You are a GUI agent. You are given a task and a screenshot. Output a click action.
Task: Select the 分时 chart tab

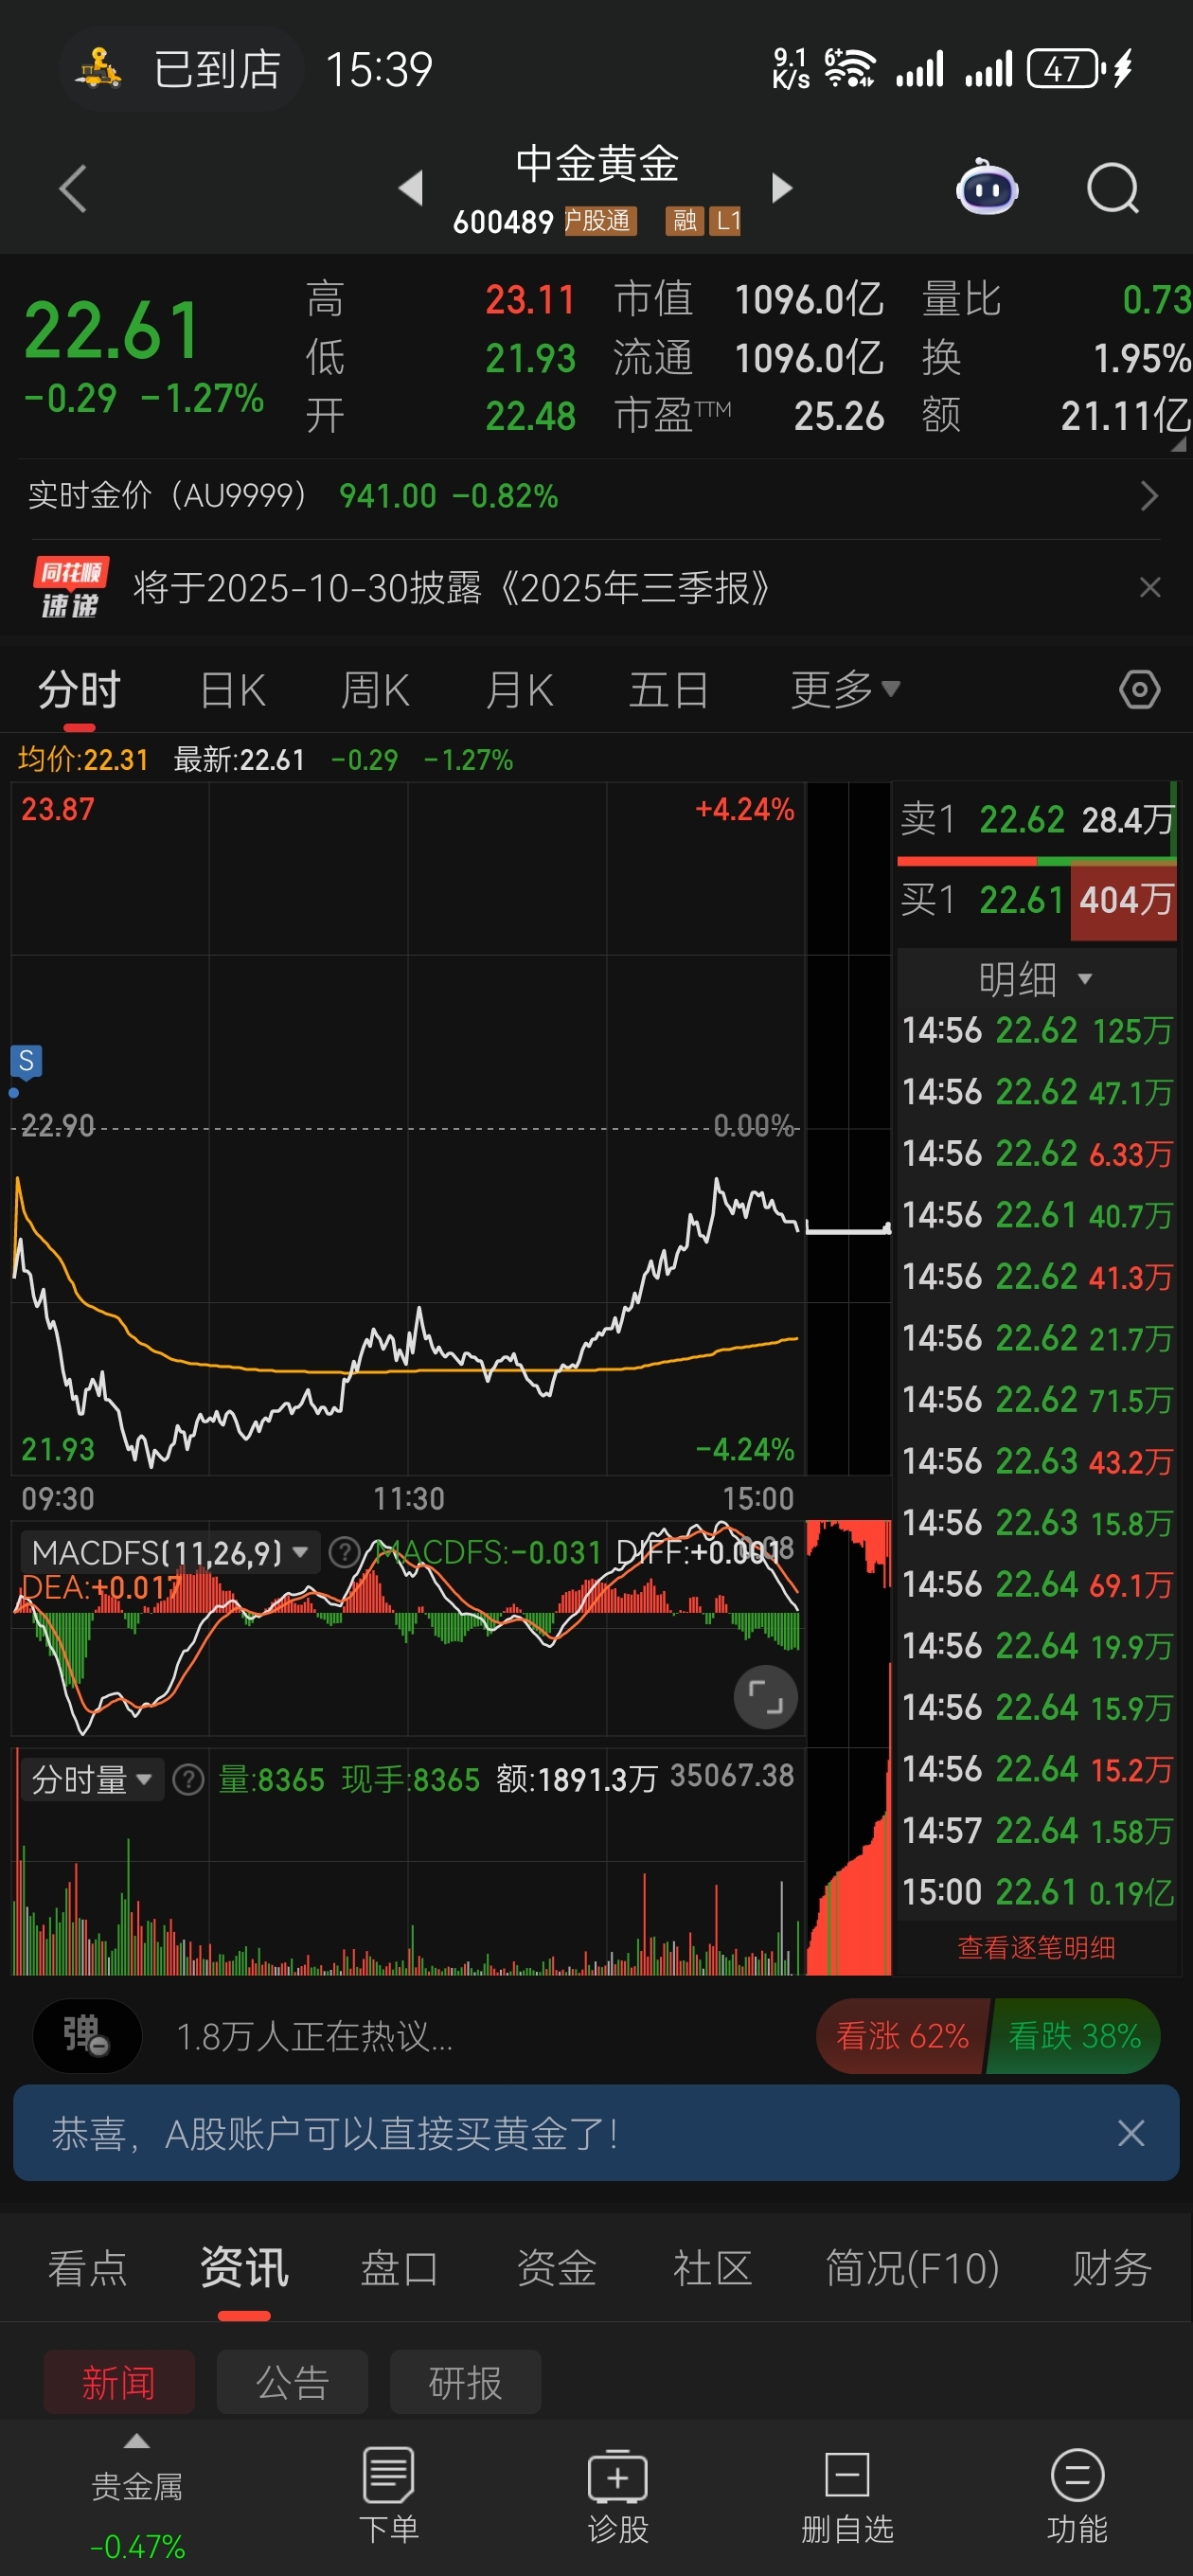click(x=79, y=690)
